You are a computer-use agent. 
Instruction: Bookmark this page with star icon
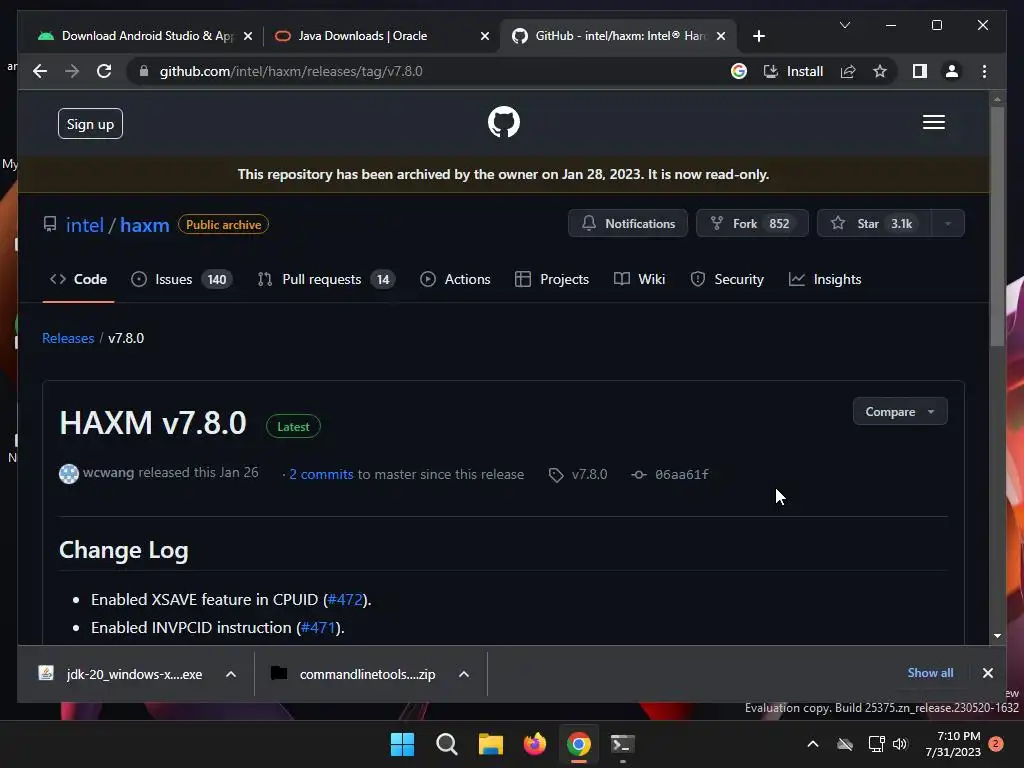(x=880, y=71)
